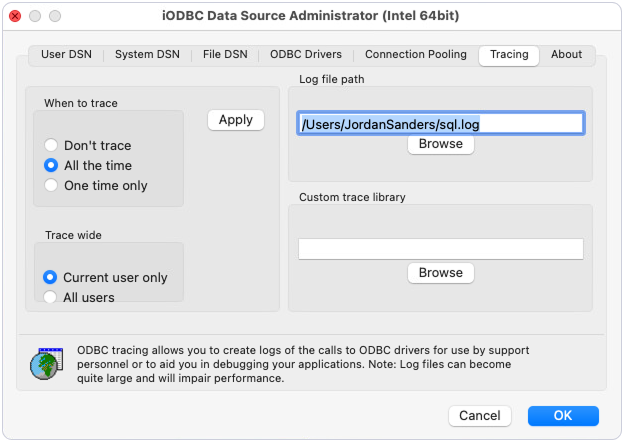Image resolution: width=622 pixels, height=440 pixels.
Task: Click the ODBC globe icon
Action: click(x=46, y=363)
